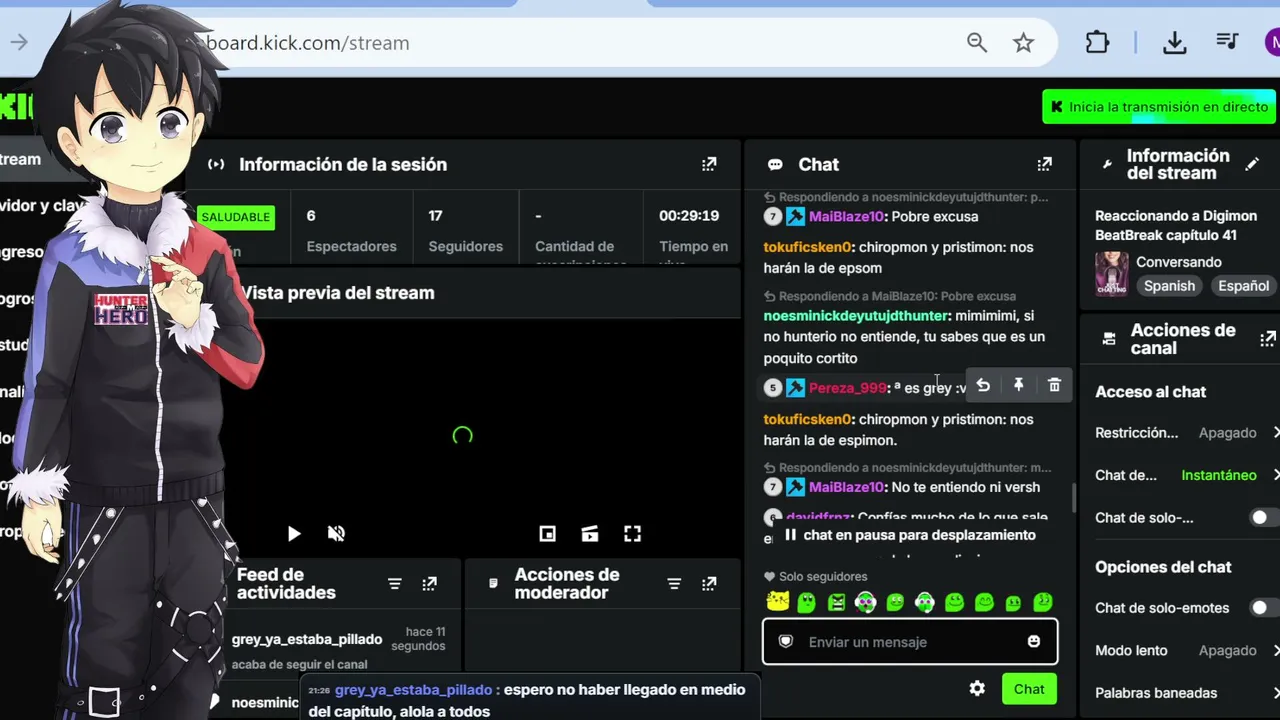
Task: Click the Apagado value for Restricción
Action: pyautogui.click(x=1227, y=433)
